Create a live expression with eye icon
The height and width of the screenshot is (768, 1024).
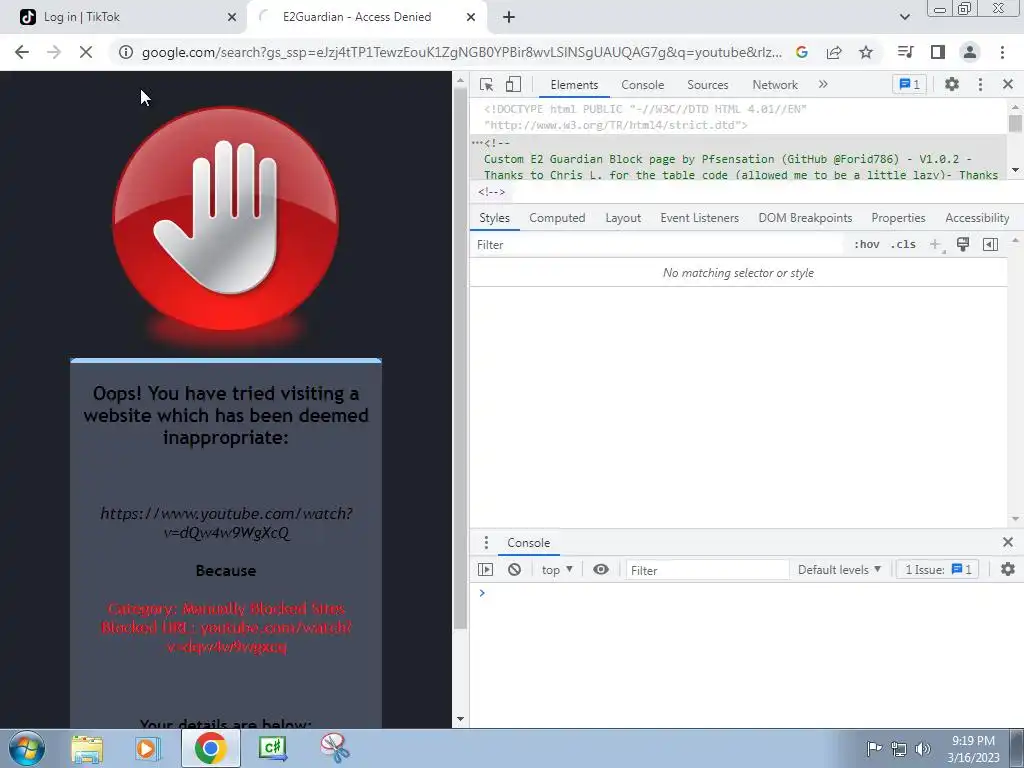601,569
